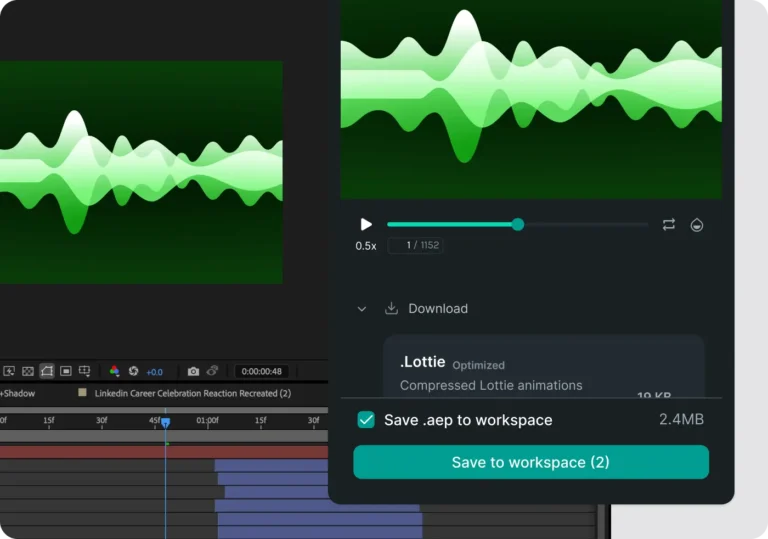Click Reset Exposure aperture icon
Viewport: 768px width, 539px height.
tap(133, 371)
